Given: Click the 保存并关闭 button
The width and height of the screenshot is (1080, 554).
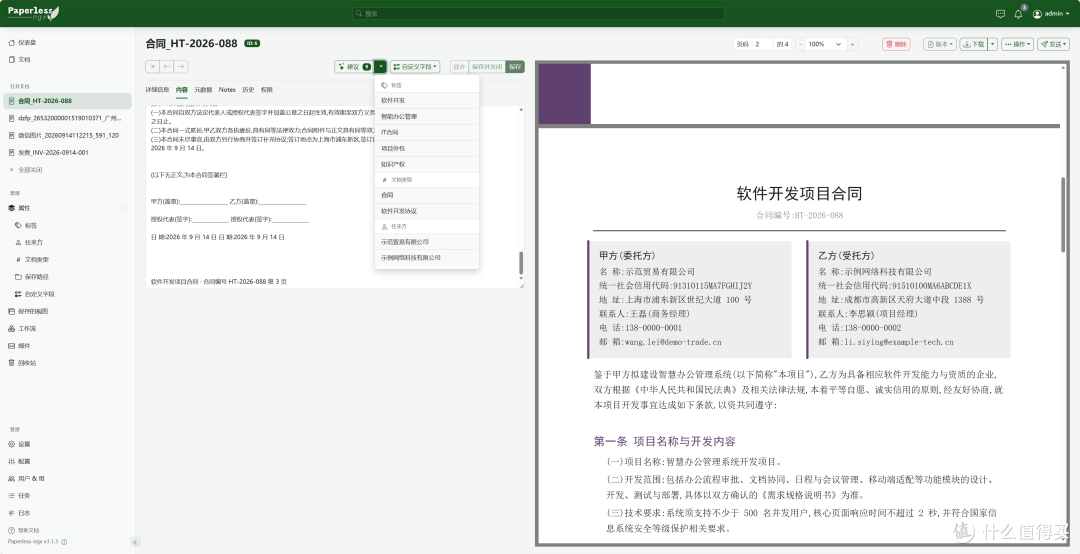Looking at the screenshot, I should tap(487, 67).
